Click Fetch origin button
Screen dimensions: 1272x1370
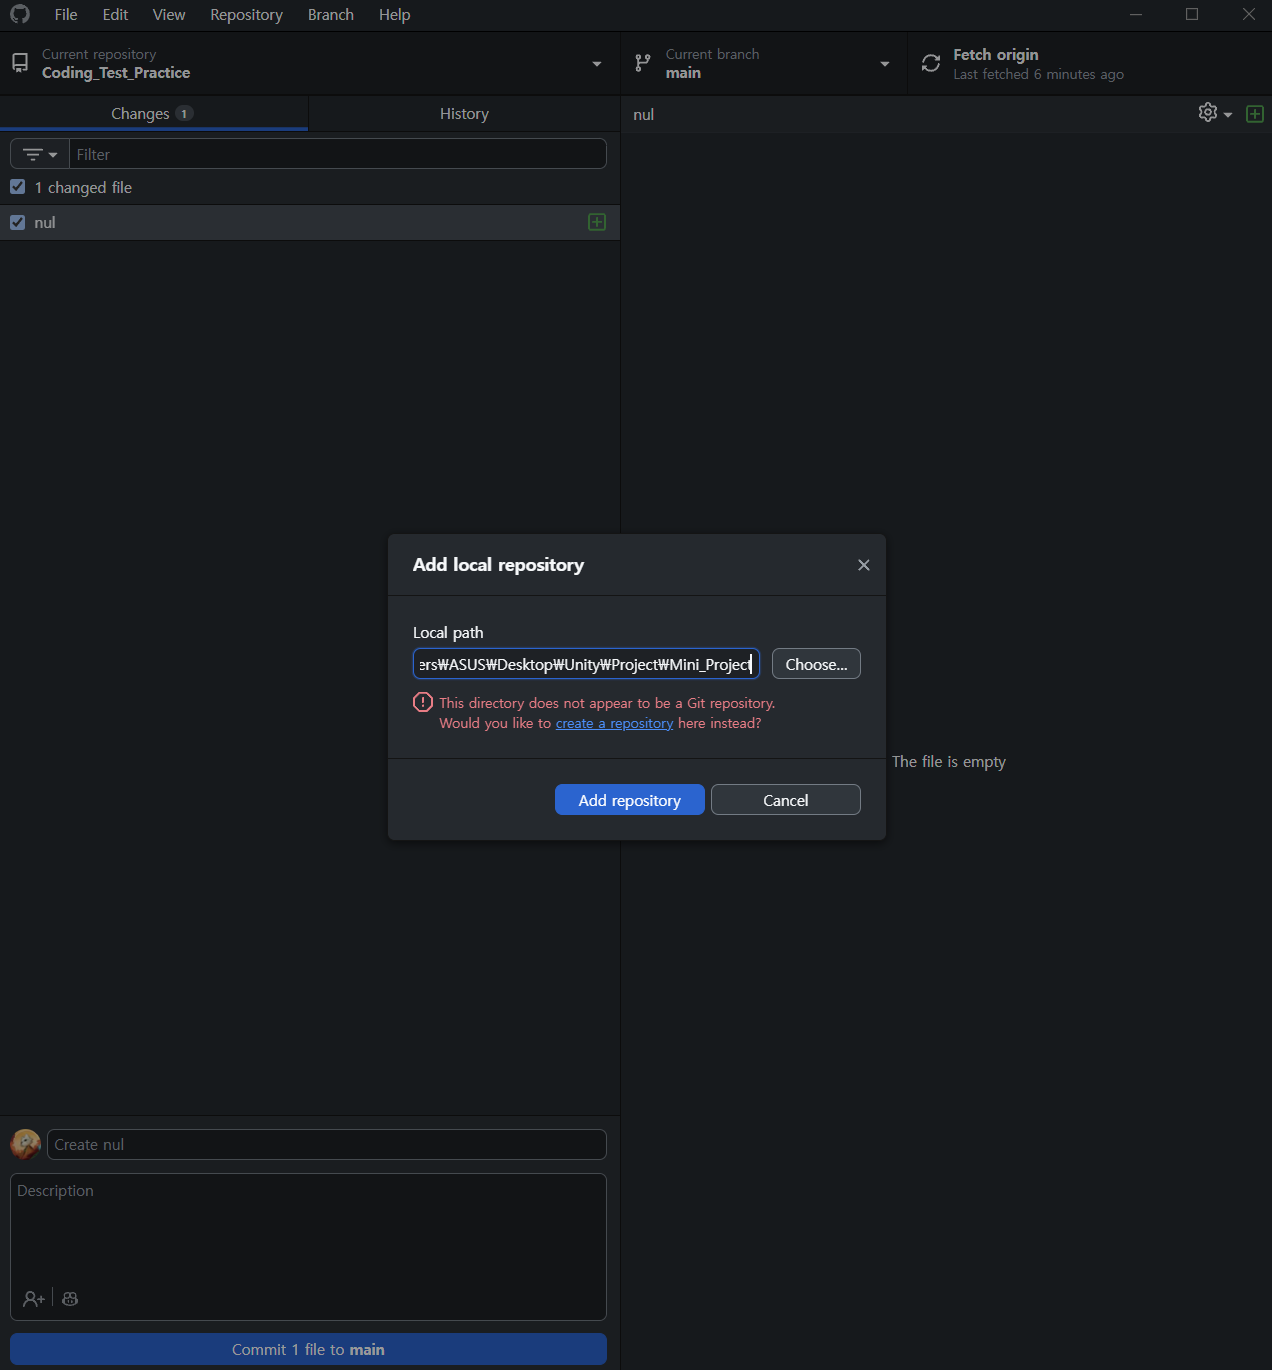coord(1089,63)
